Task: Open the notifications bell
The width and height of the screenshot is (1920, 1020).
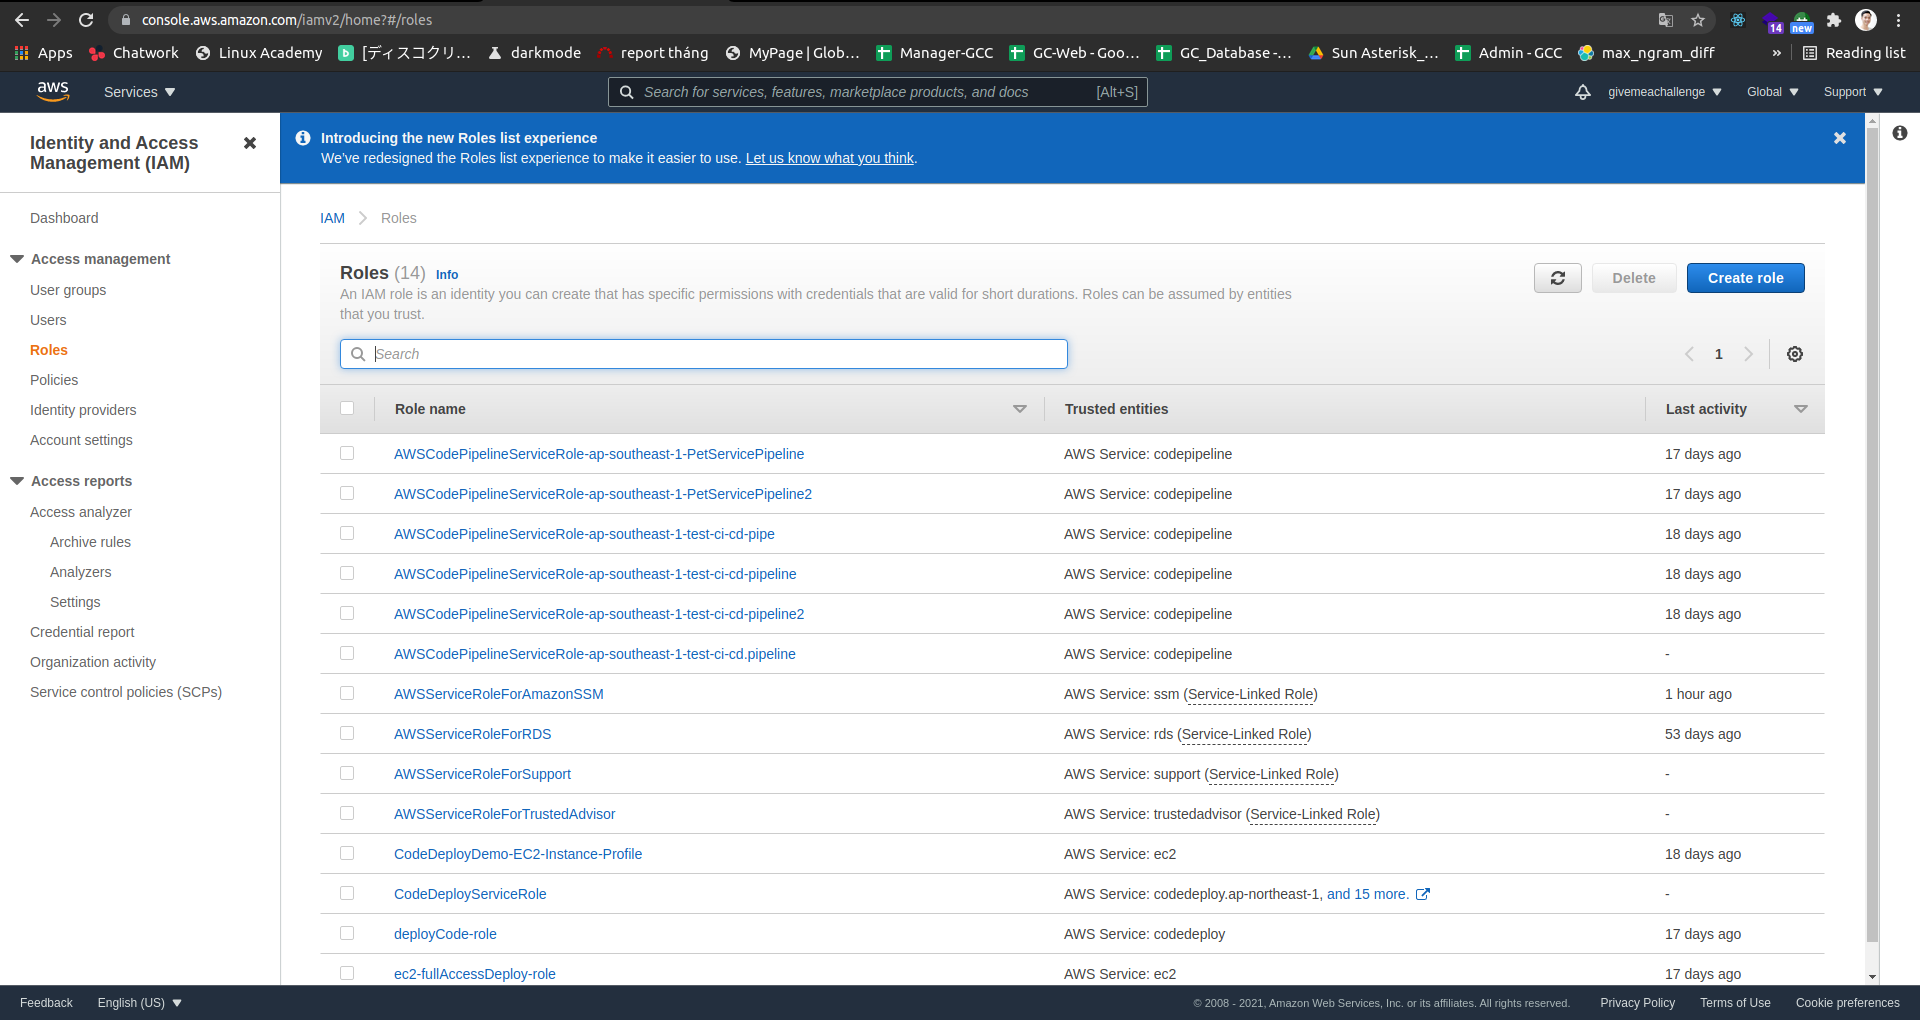Action: tap(1582, 91)
